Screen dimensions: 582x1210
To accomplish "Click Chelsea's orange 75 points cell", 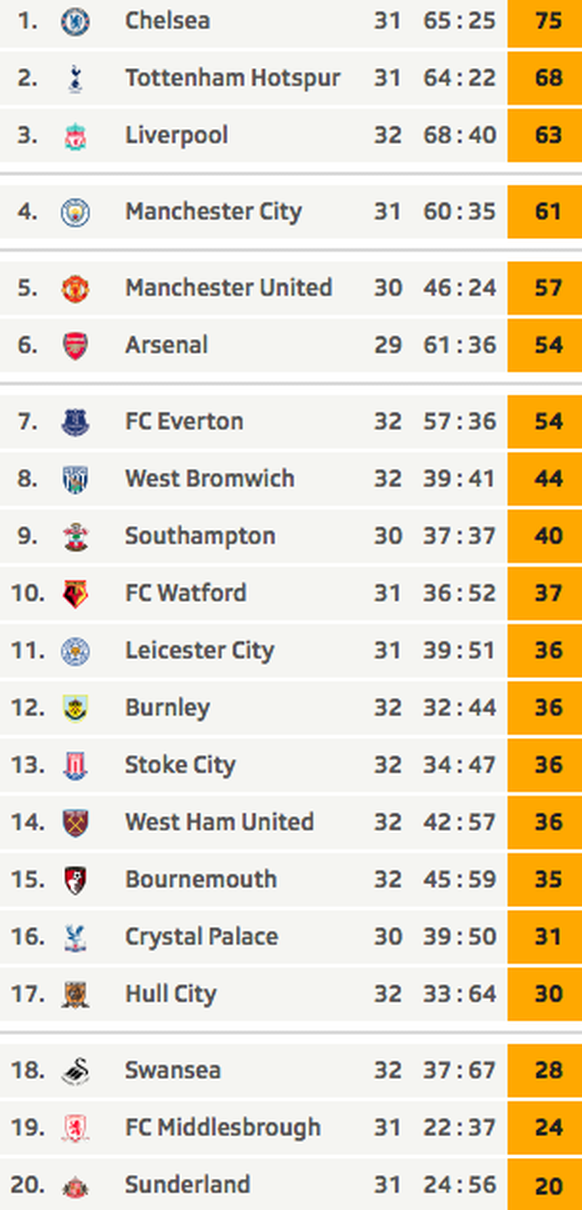I will (545, 20).
